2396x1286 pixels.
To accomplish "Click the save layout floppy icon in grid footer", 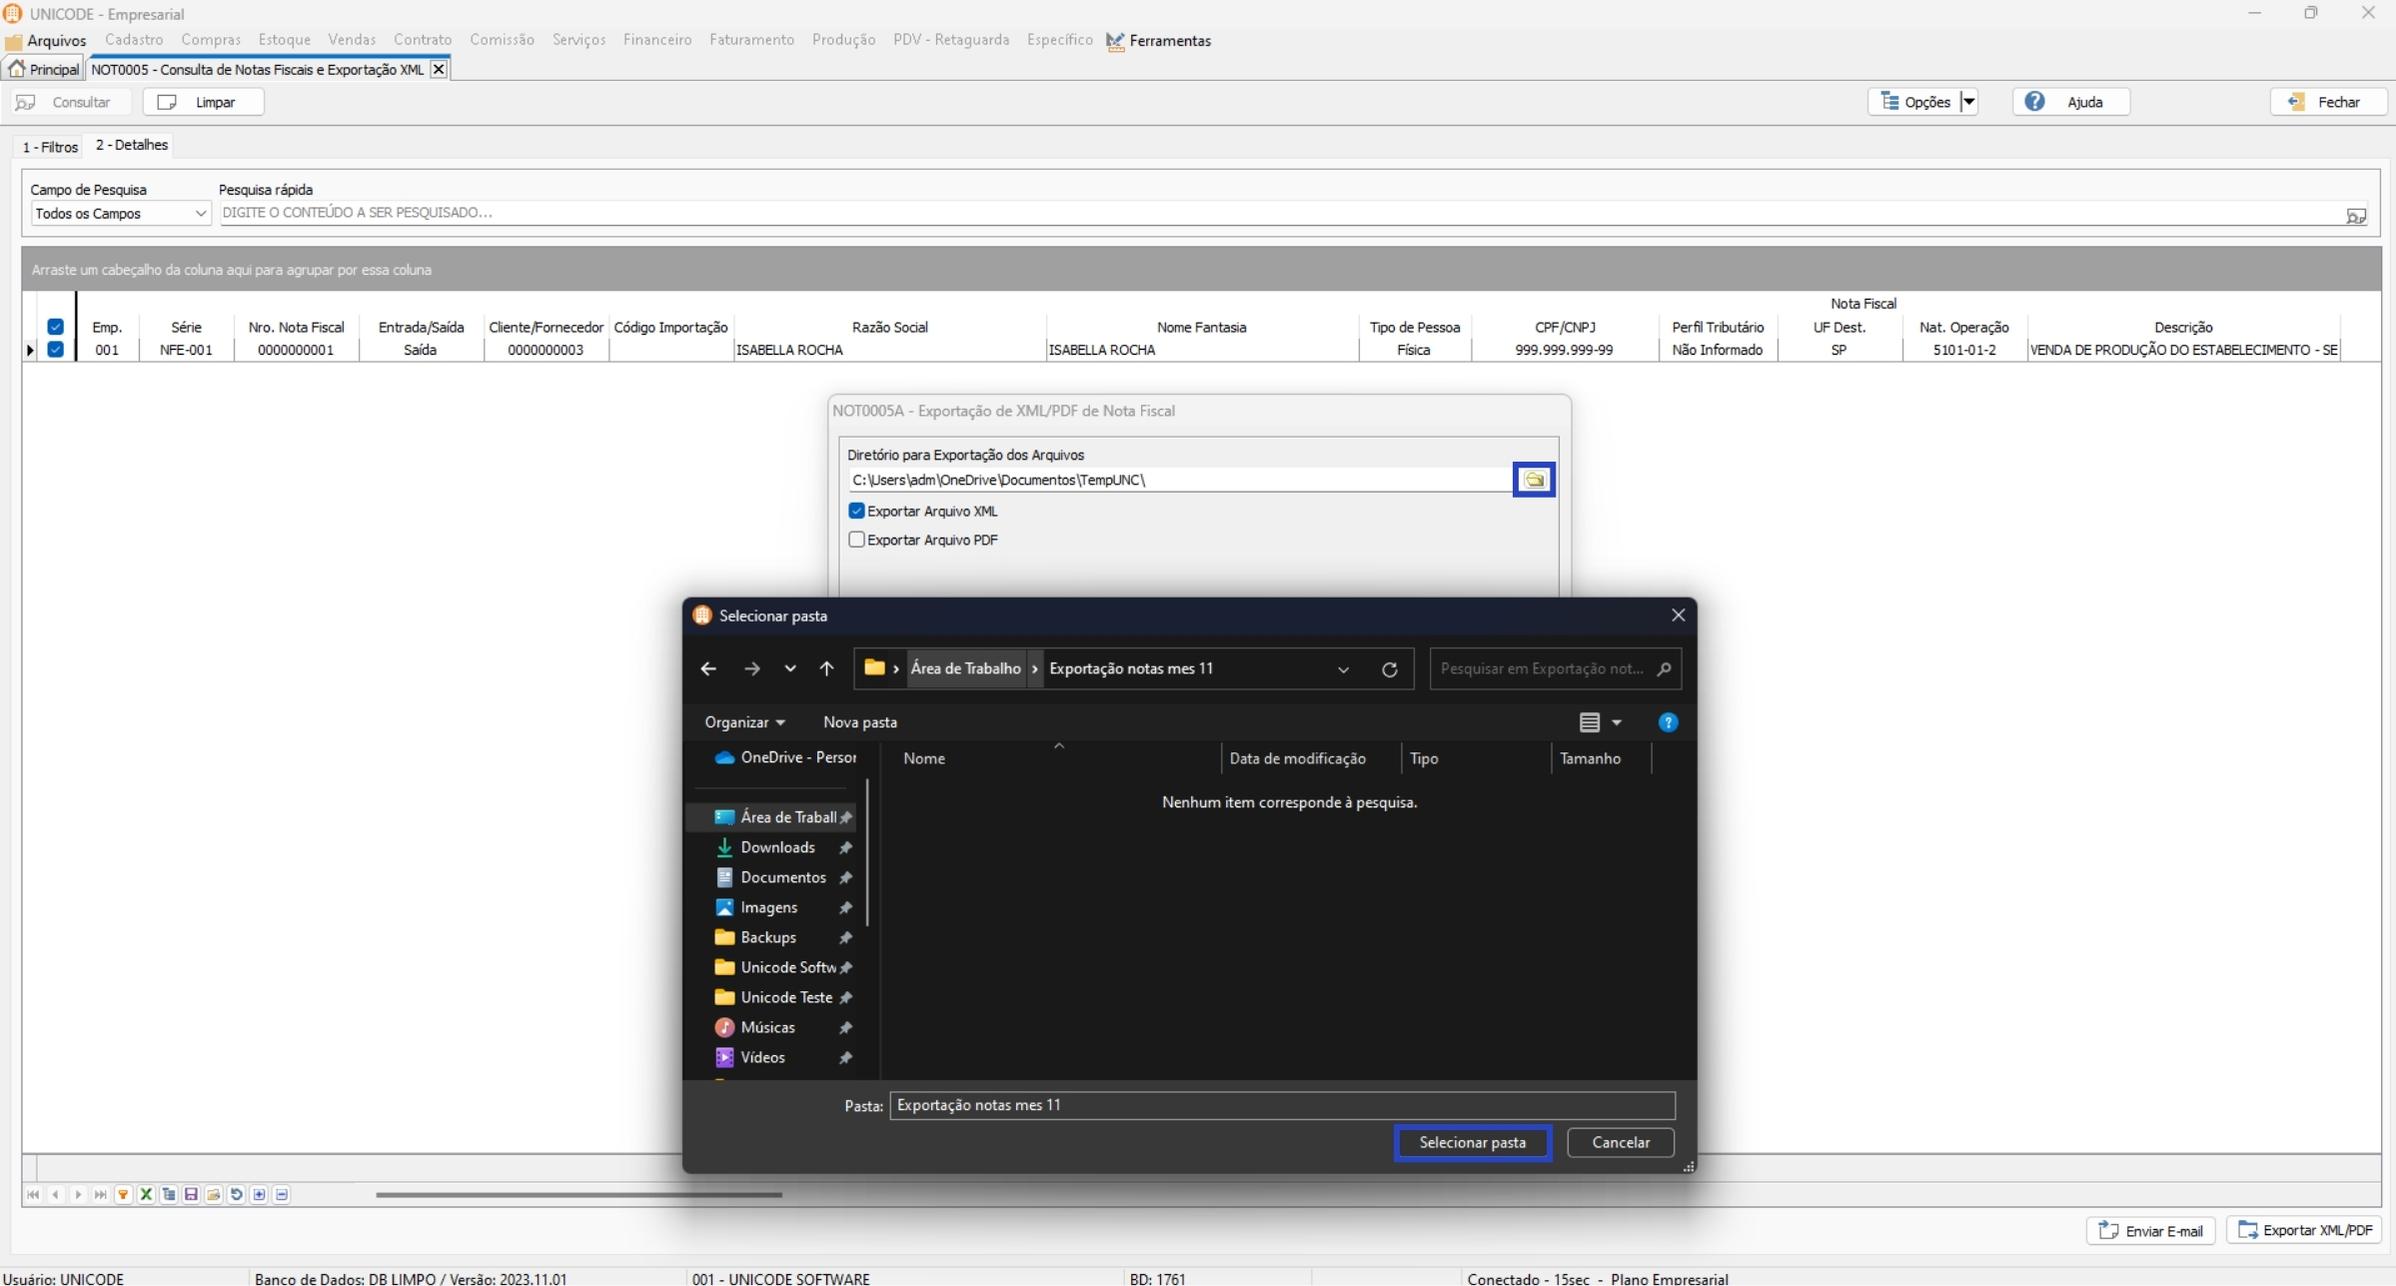I will [x=191, y=1194].
